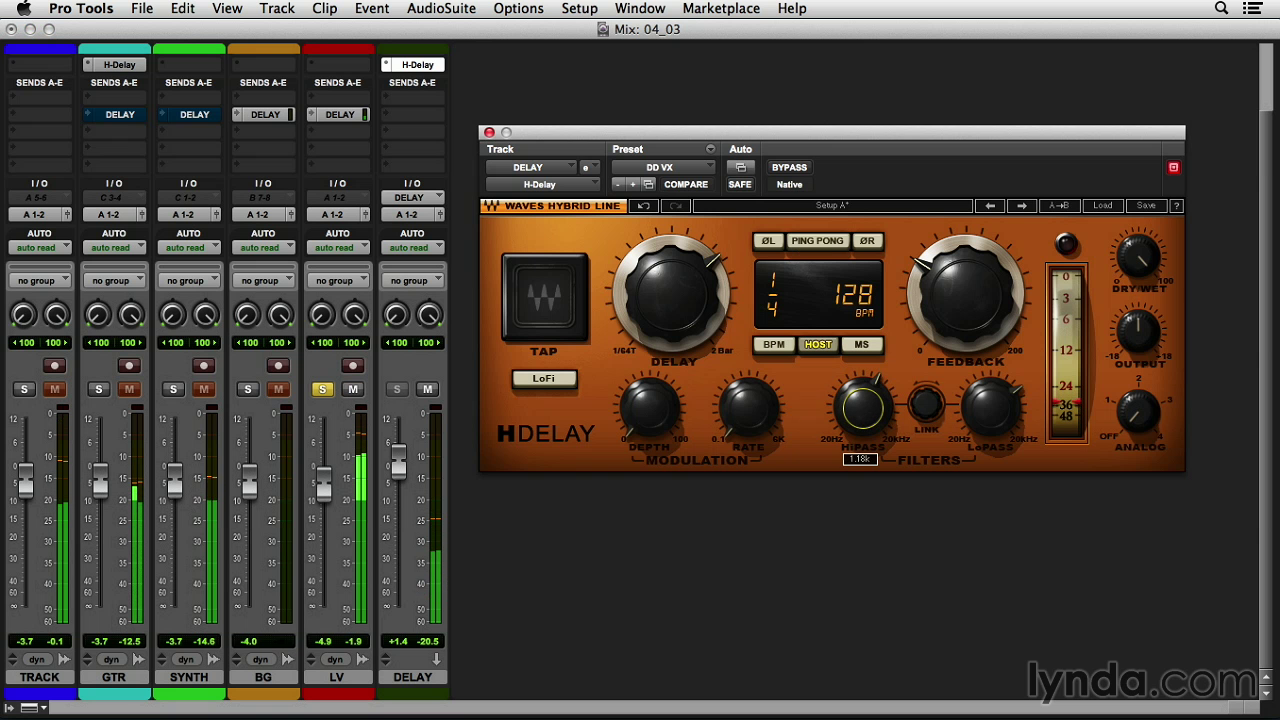This screenshot has height=720, width=1280.
Task: Open the A 1-2 output selector on the SYNTH channel
Action: (188, 215)
